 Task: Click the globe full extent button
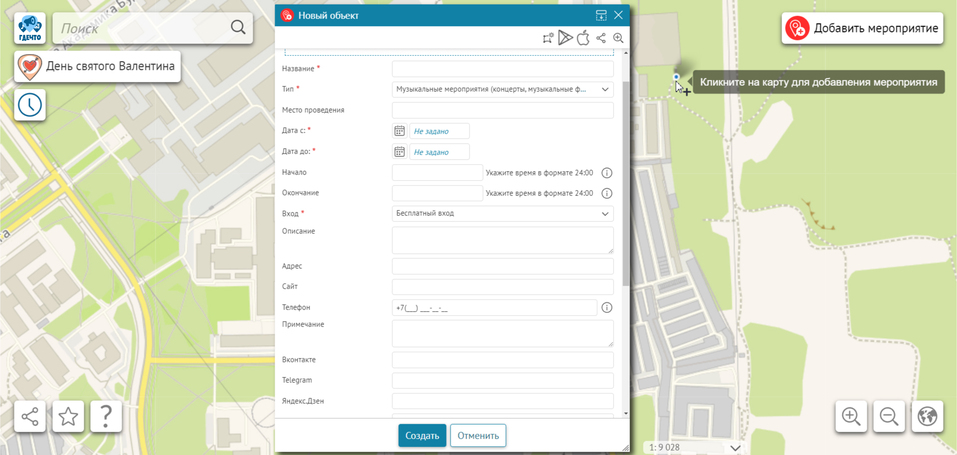coord(927,416)
